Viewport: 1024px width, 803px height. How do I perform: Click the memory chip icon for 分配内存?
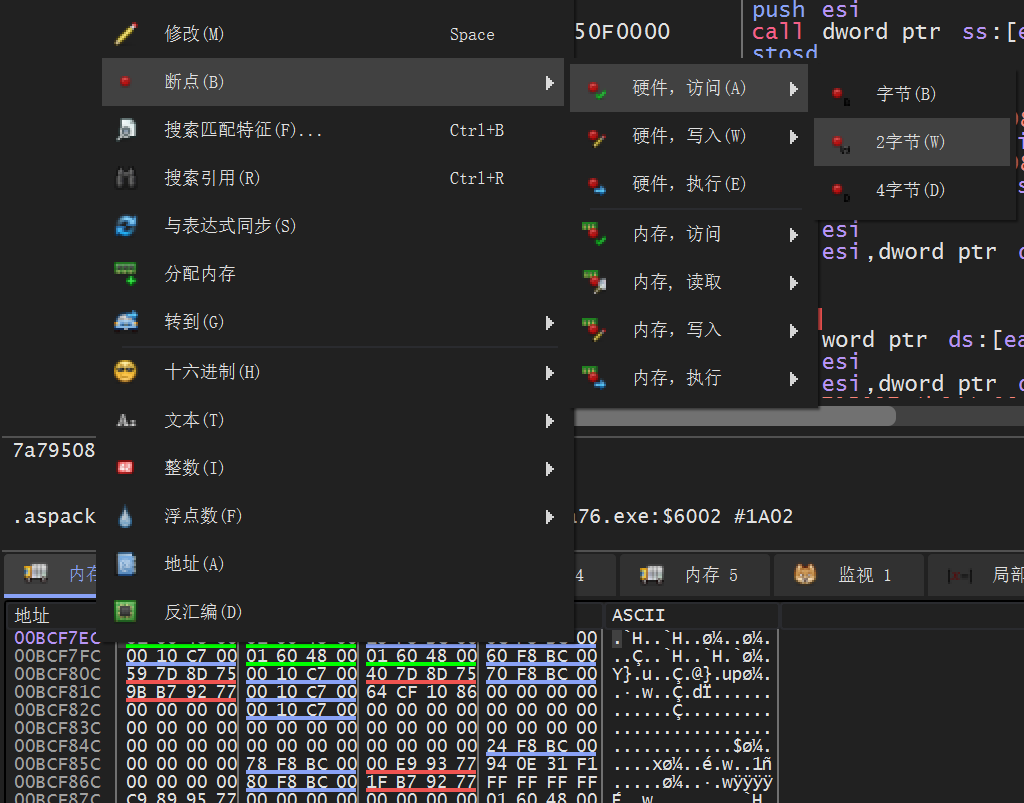coord(126,274)
